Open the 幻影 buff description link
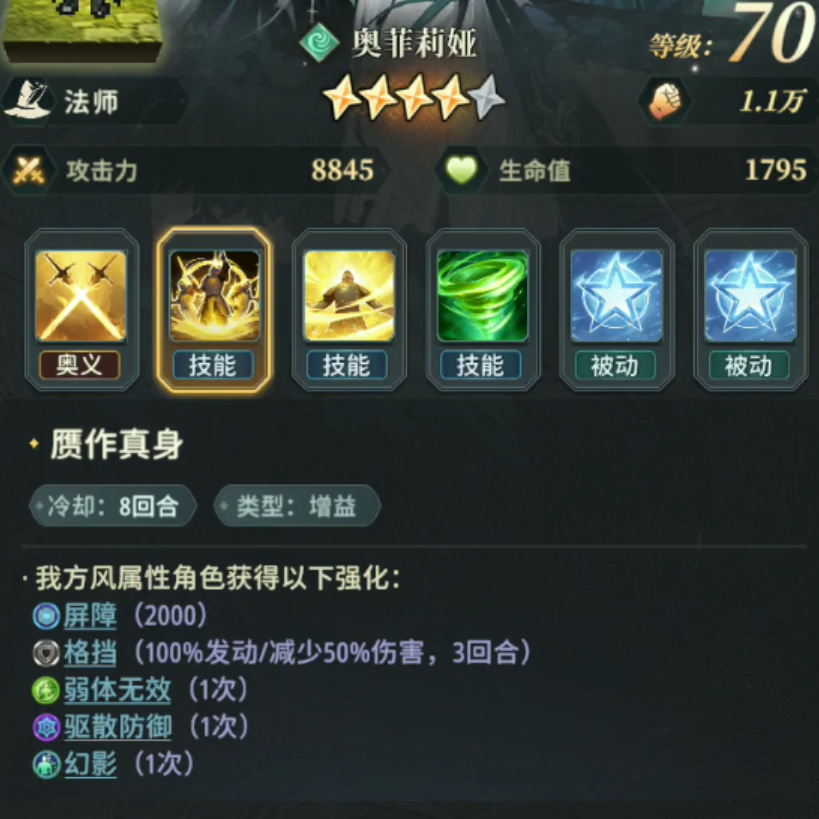This screenshot has width=819, height=819. tap(90, 764)
